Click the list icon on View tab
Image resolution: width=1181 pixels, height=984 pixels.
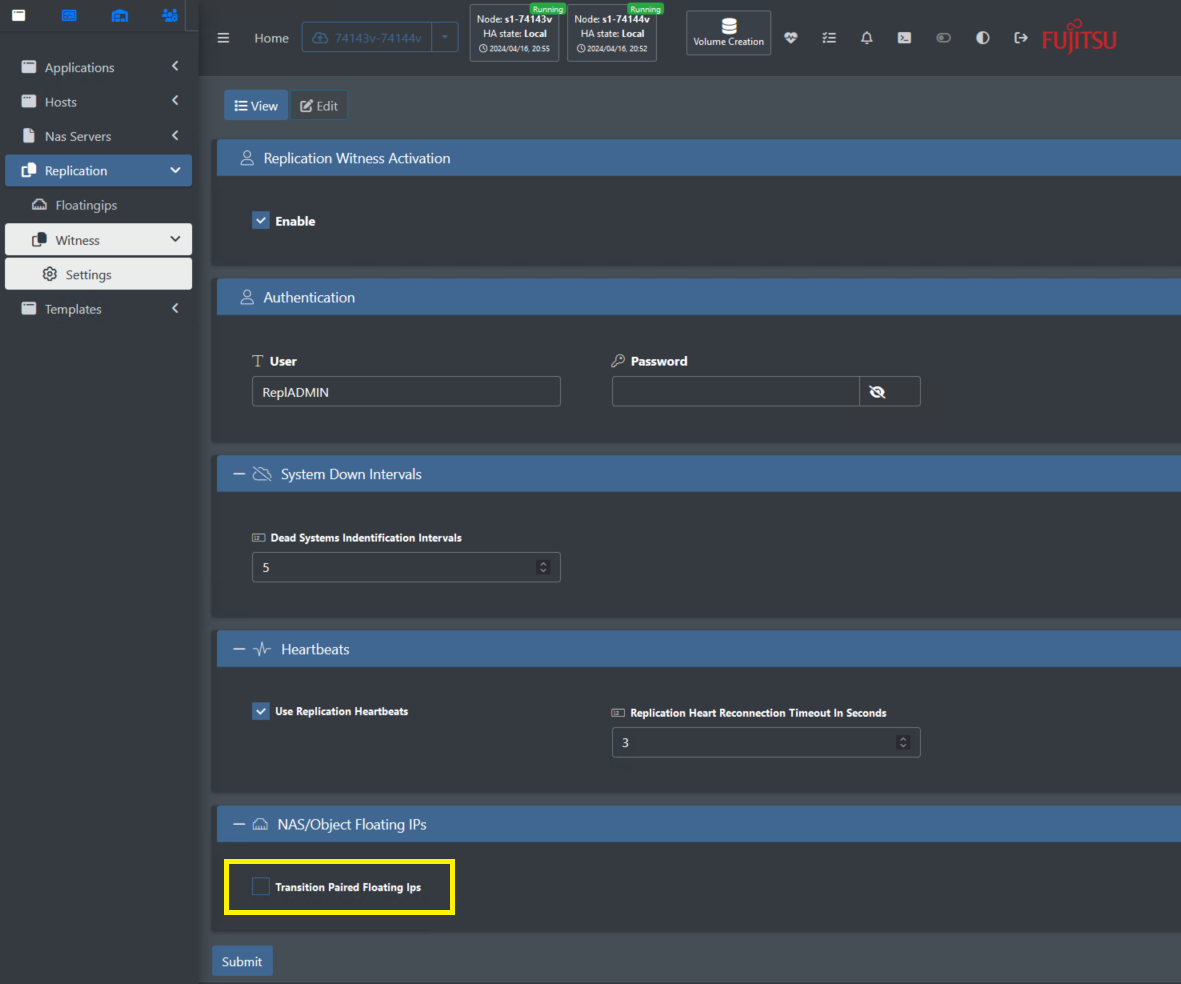click(x=241, y=106)
